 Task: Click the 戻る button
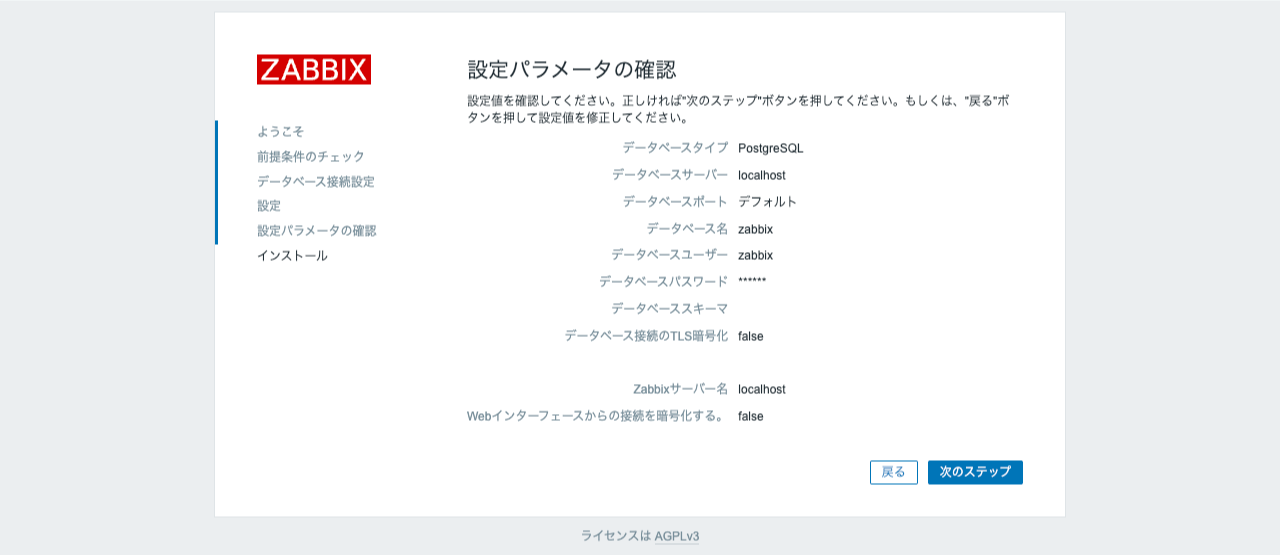[894, 472]
